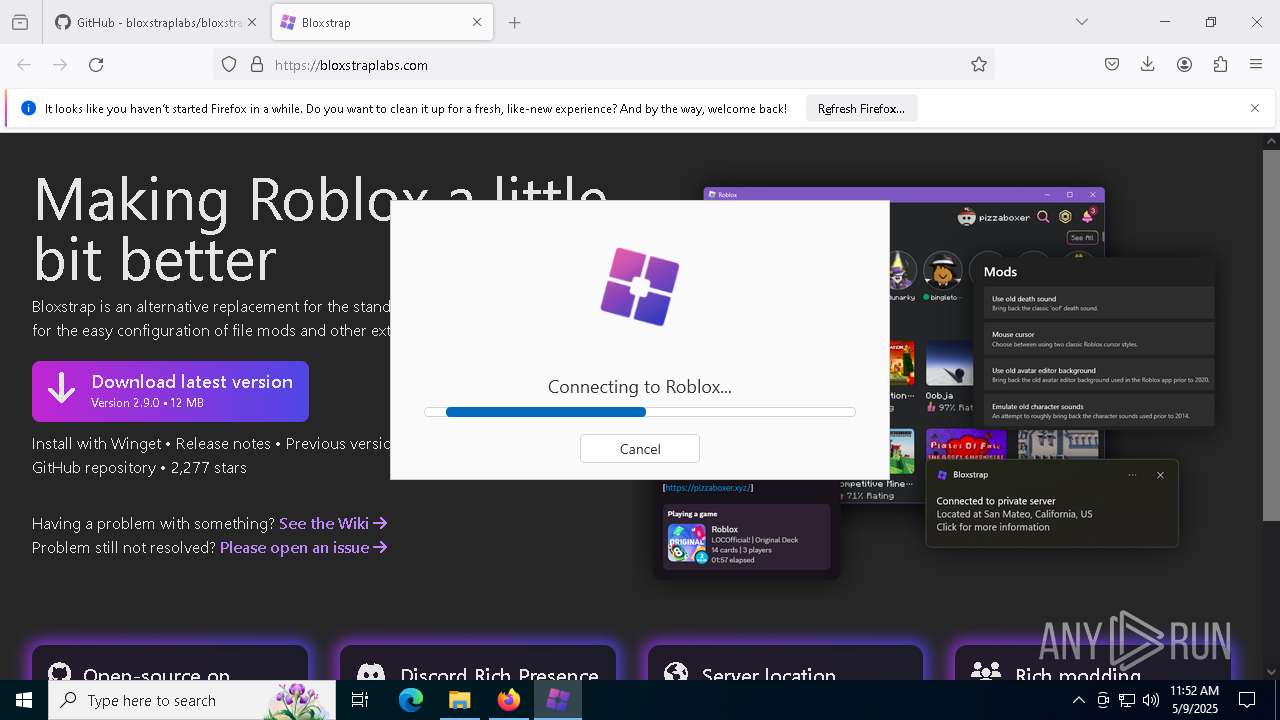1280x720 pixels.
Task: Click the taskbar search box
Action: (x=192, y=700)
